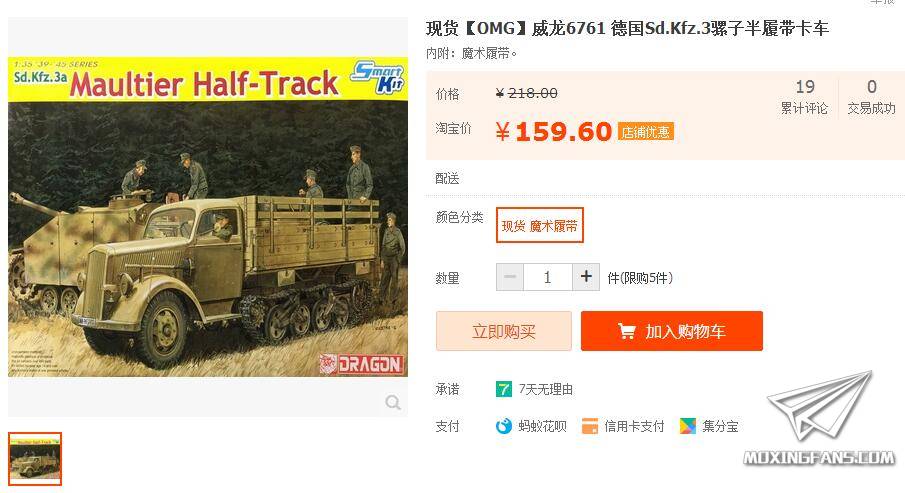
Task: Click the shopping cart icon in orange button
Action: tap(627, 331)
